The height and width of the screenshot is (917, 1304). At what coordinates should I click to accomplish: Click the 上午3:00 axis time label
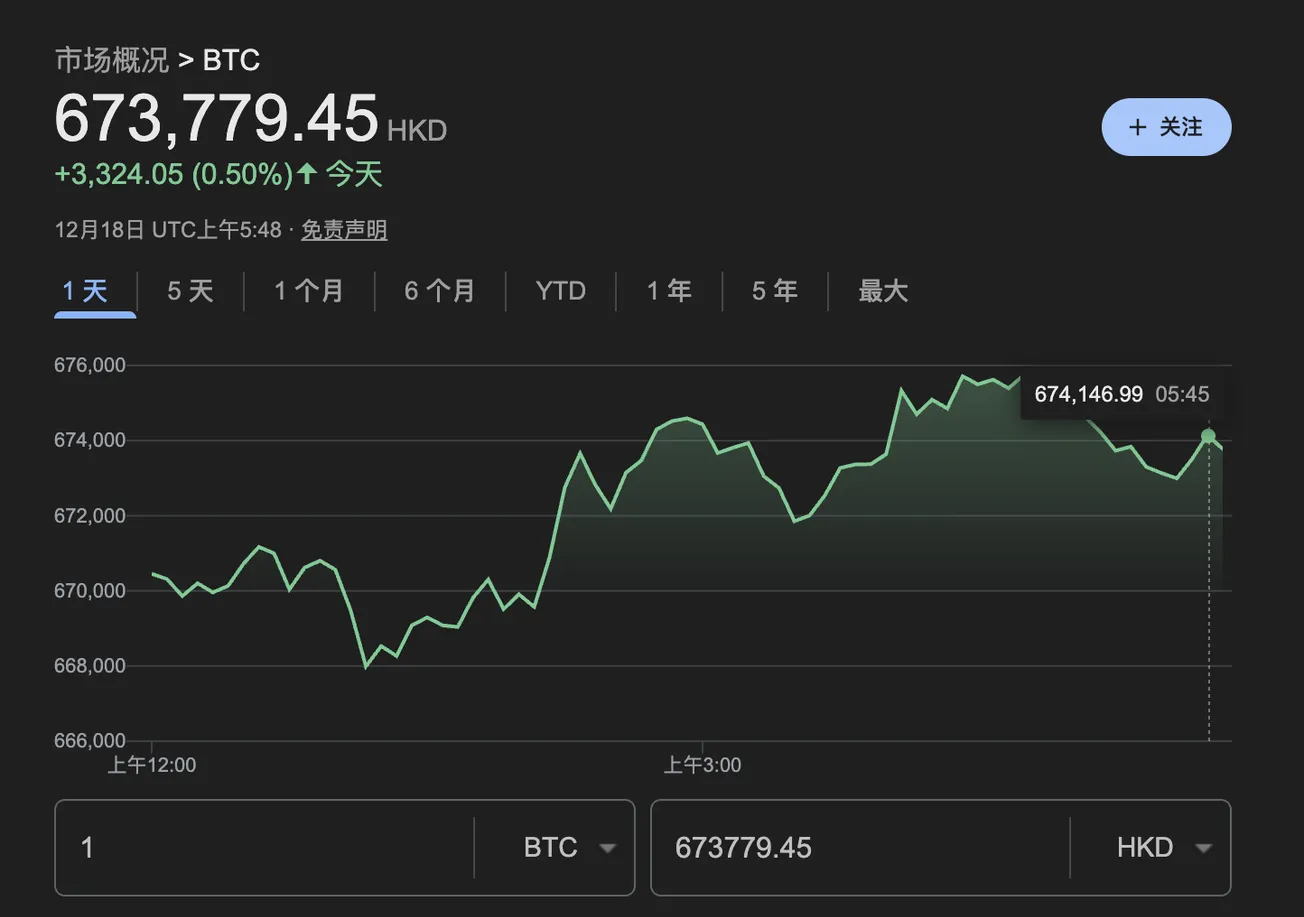click(703, 766)
